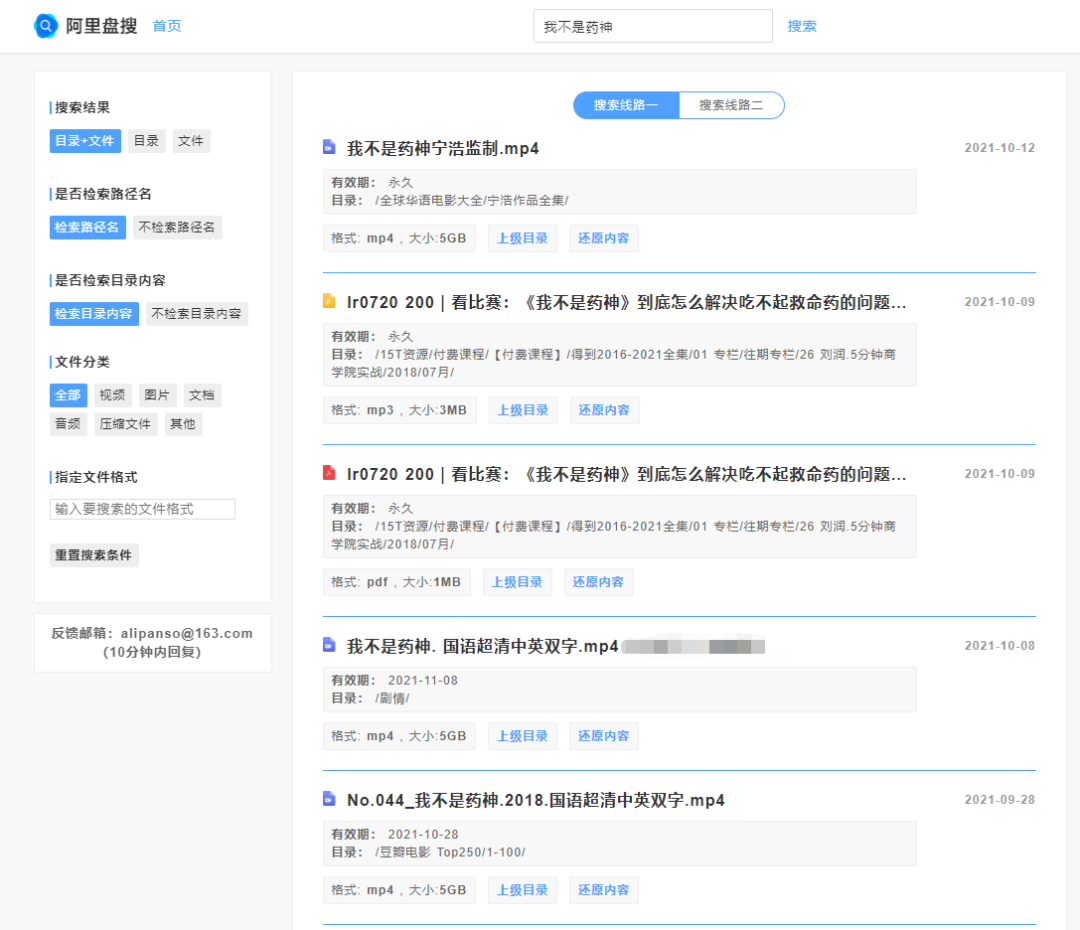
Task: Click directory path /全球华语电影大全/宁浩作品全集/
Action: click(472, 200)
